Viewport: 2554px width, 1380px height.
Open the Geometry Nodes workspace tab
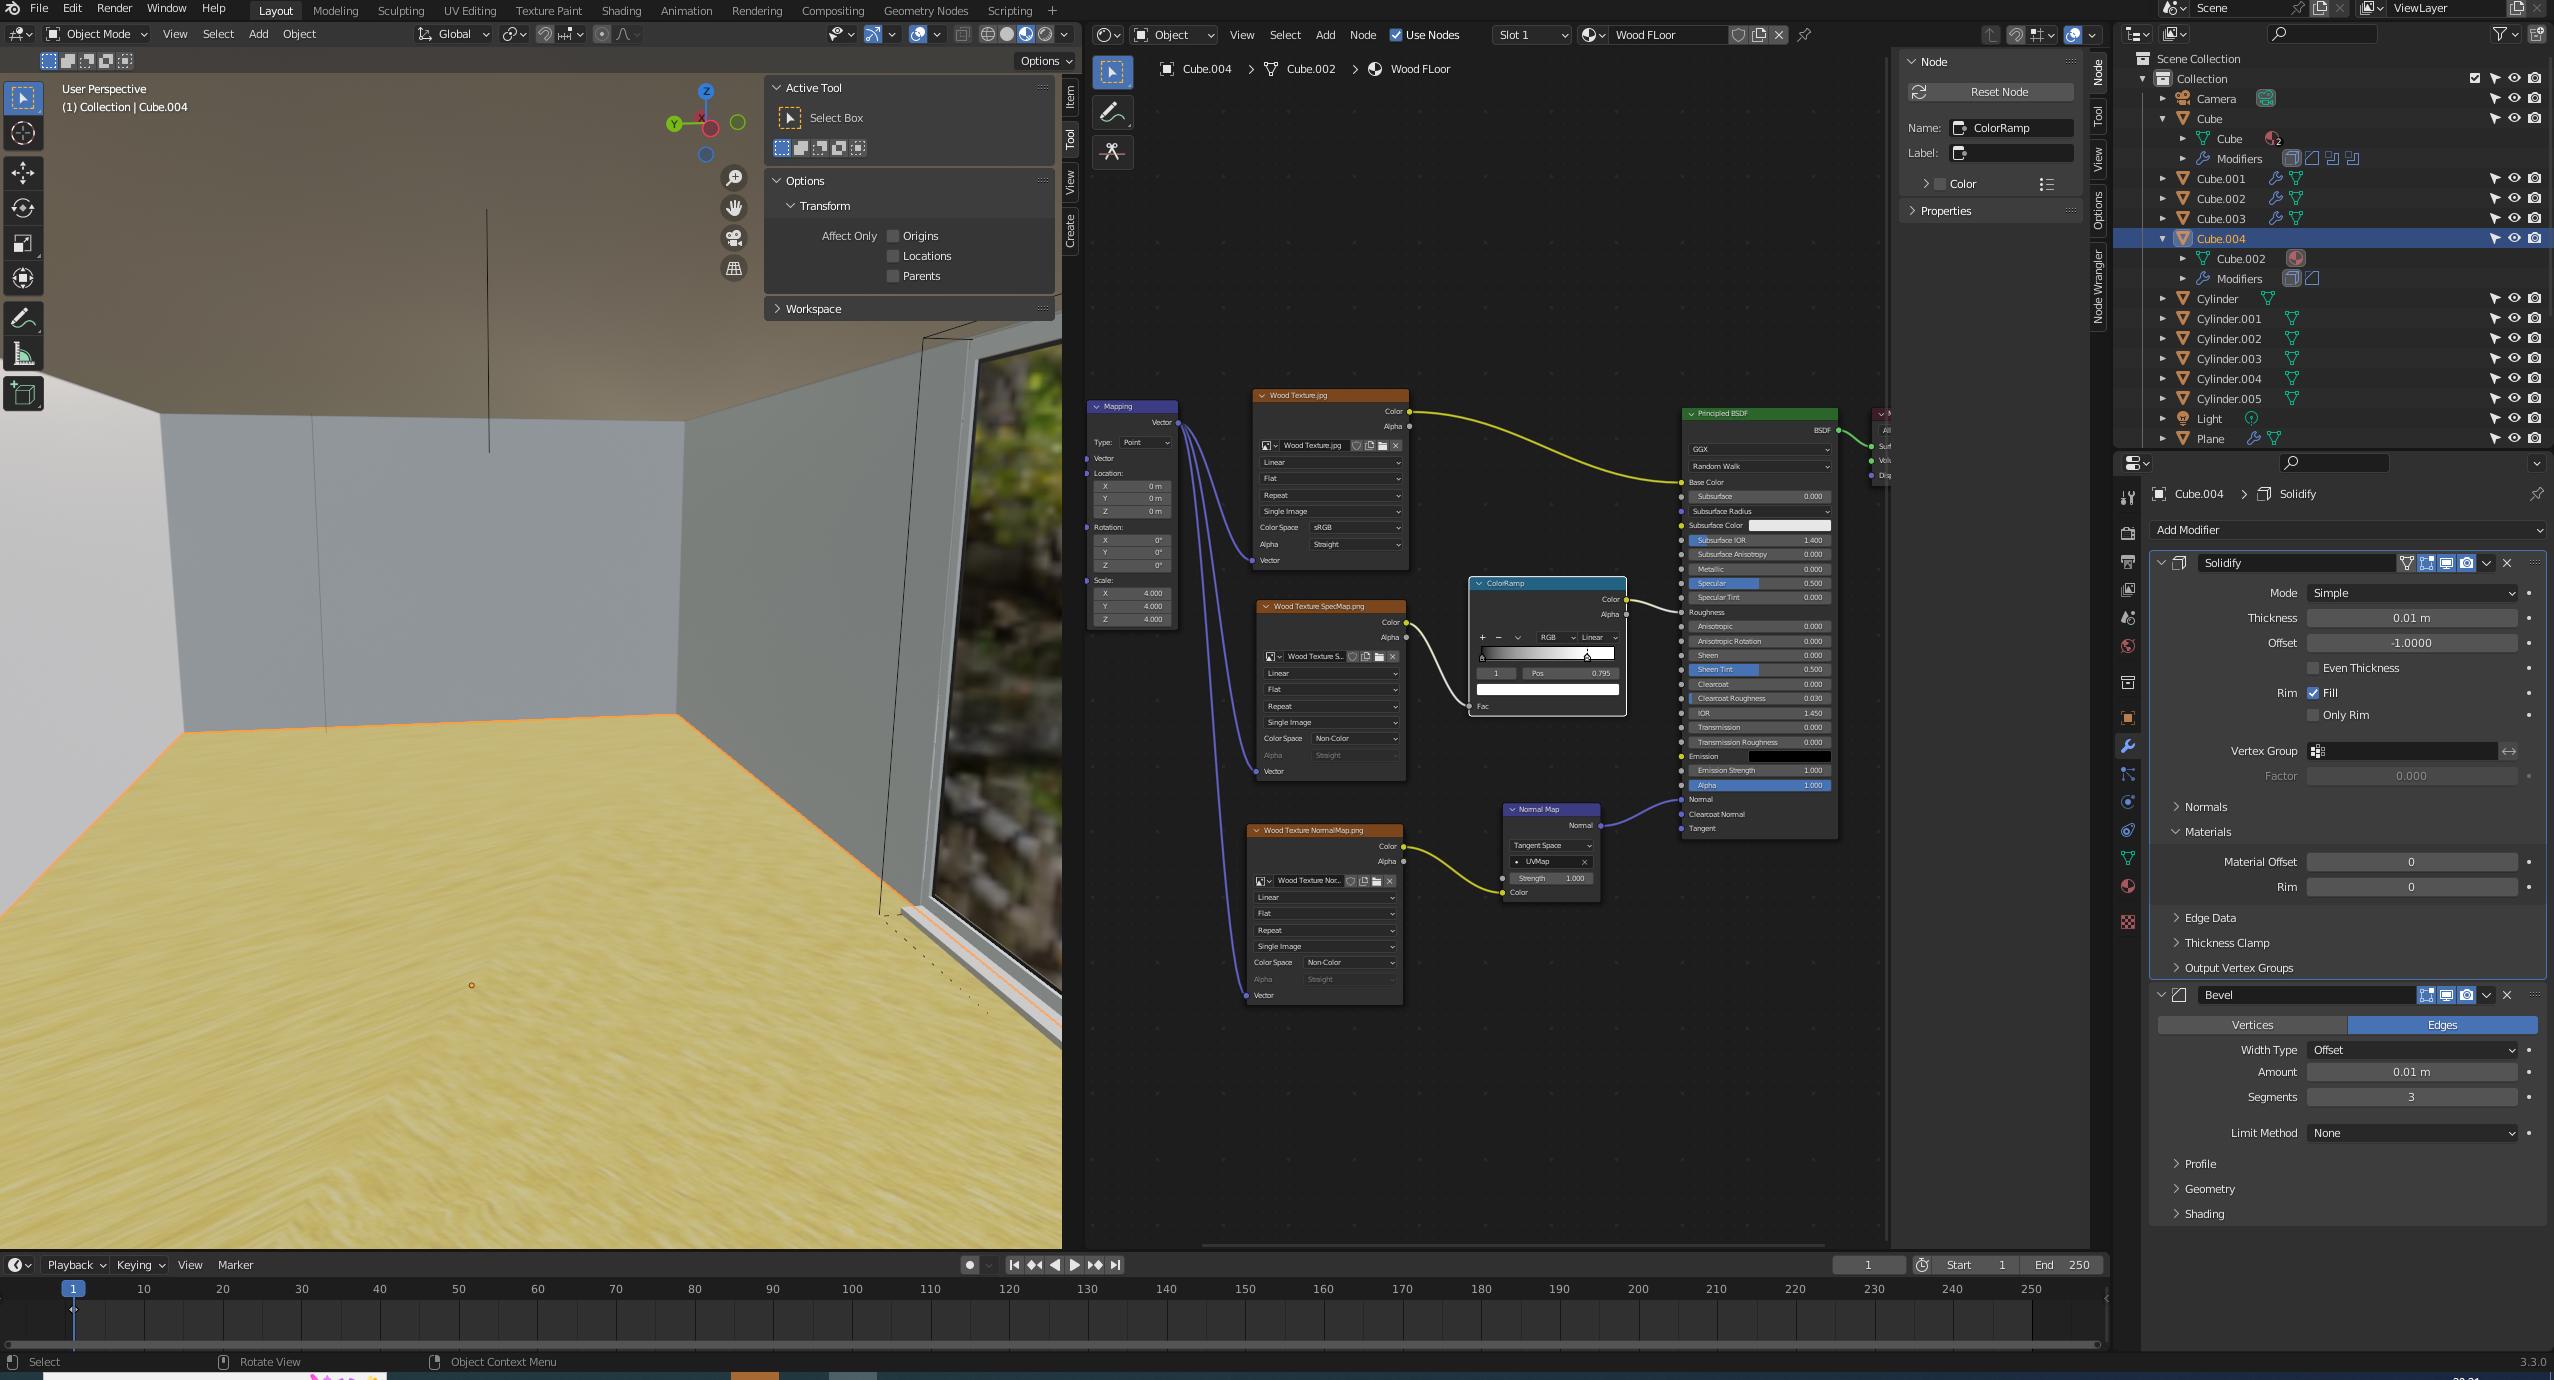(925, 11)
